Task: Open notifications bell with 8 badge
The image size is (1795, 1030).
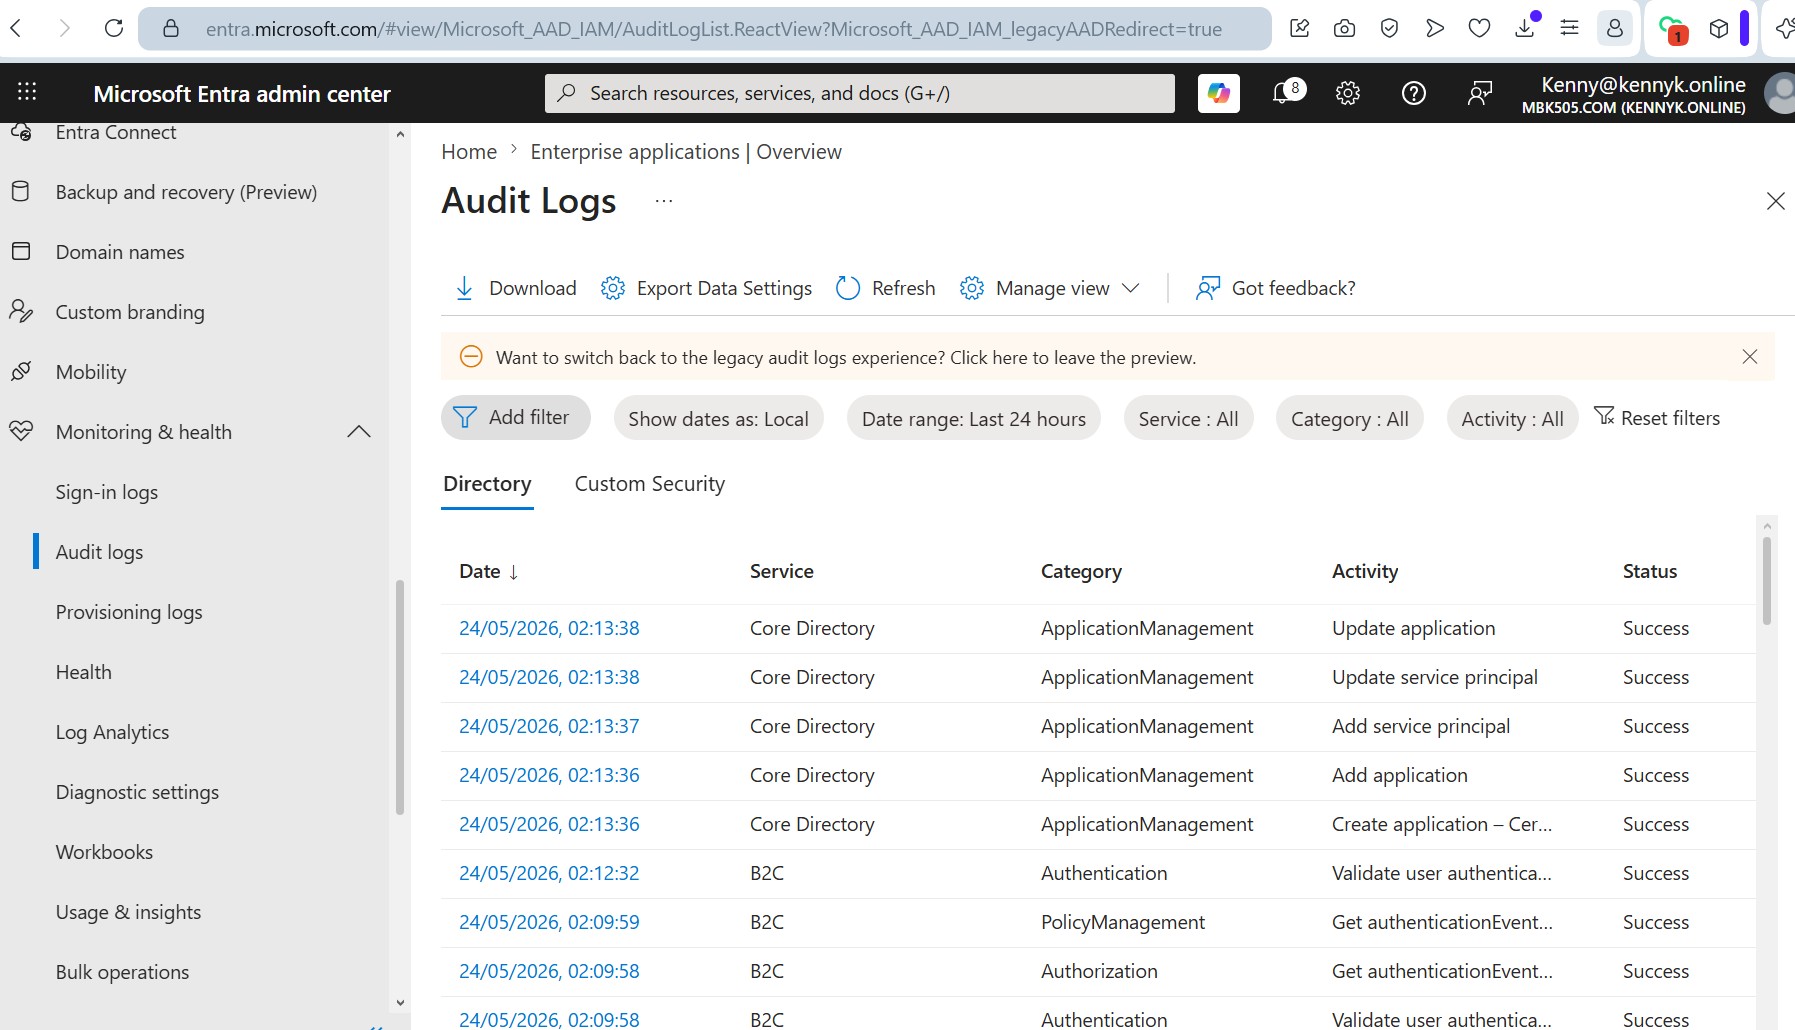Action: pos(1286,93)
